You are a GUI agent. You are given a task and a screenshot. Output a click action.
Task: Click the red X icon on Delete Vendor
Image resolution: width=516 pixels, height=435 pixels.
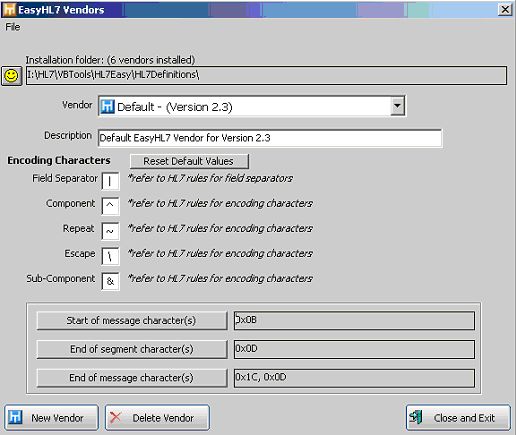coord(116,417)
